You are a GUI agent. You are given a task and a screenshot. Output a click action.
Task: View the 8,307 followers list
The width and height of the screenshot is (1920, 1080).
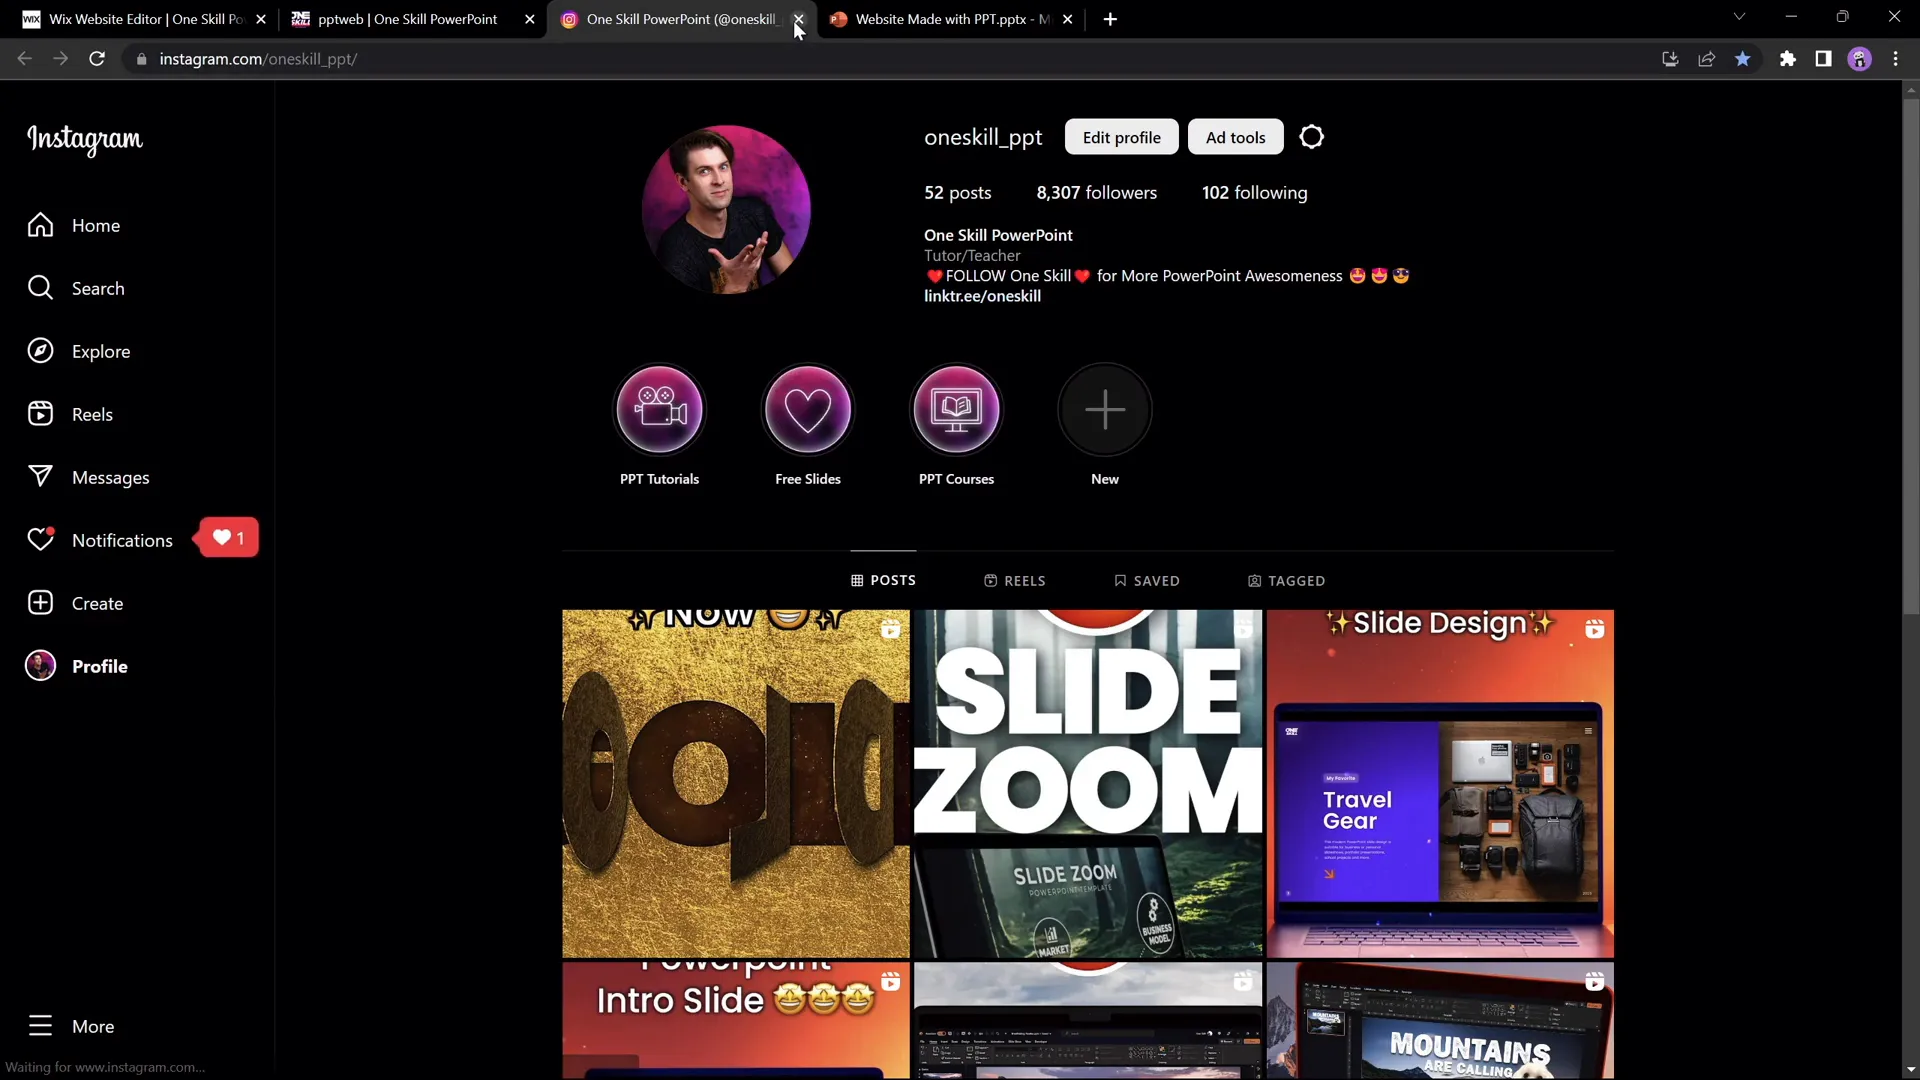click(x=1096, y=193)
